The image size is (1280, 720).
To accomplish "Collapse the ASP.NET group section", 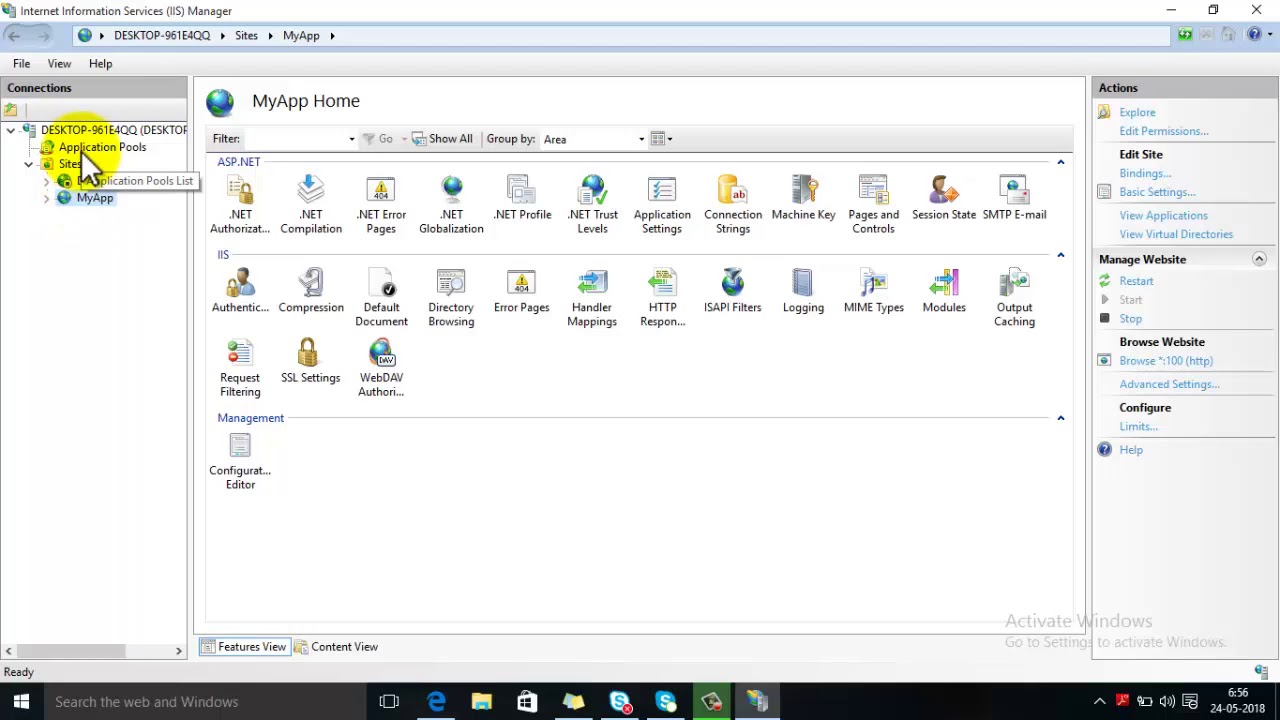I will pos(1061,162).
